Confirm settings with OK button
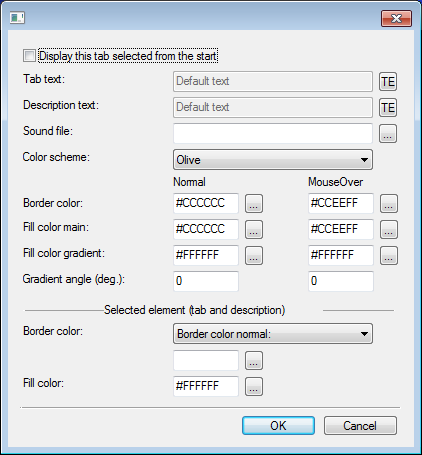This screenshot has width=422, height=455. (x=278, y=425)
